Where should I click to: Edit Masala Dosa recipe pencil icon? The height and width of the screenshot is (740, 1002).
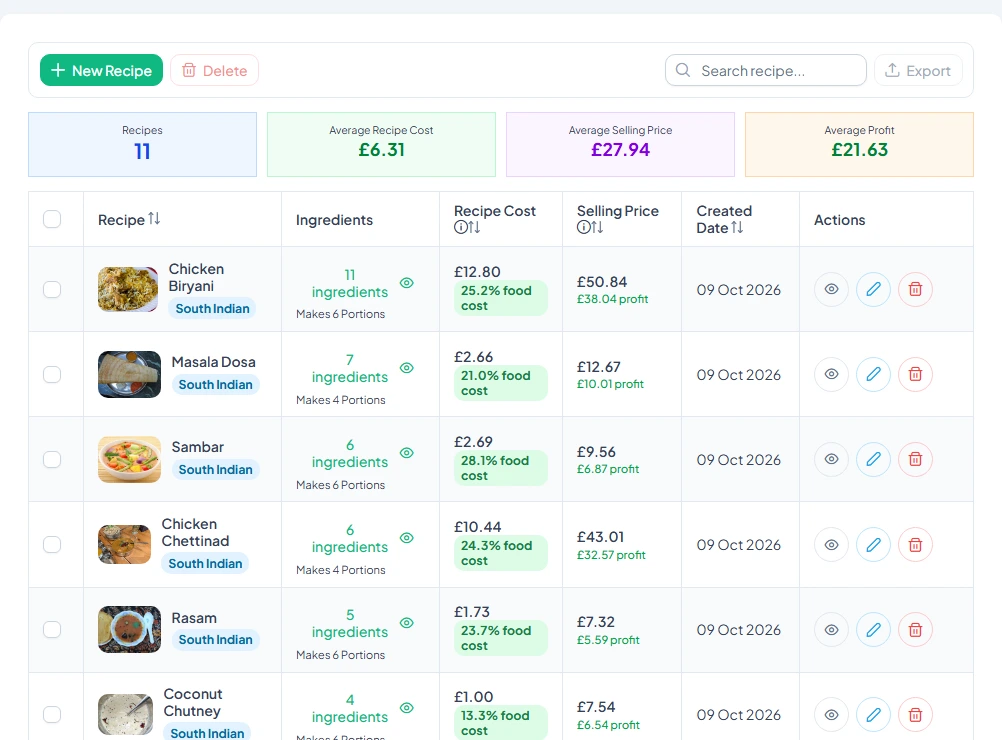click(874, 374)
